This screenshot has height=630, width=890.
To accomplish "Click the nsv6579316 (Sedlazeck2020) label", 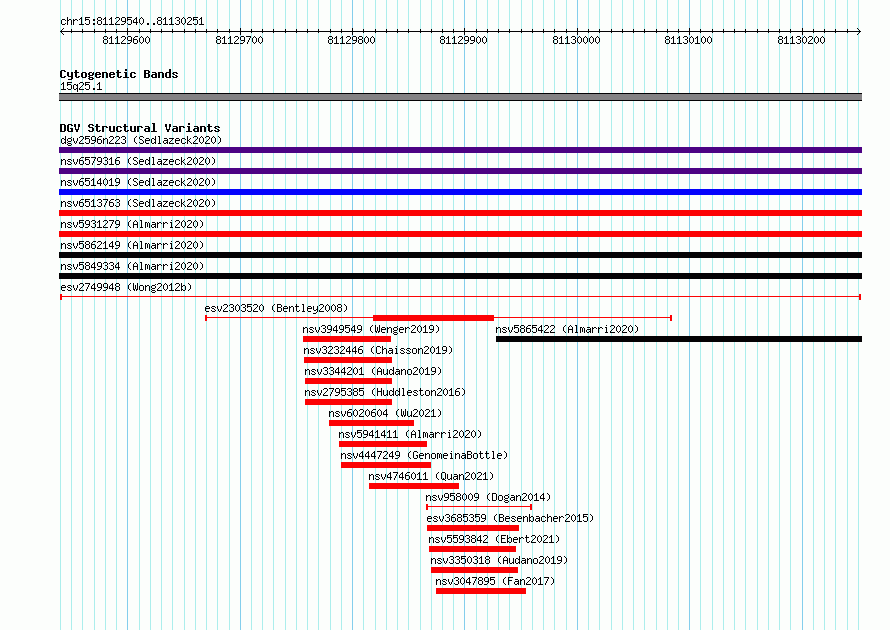I will [138, 161].
